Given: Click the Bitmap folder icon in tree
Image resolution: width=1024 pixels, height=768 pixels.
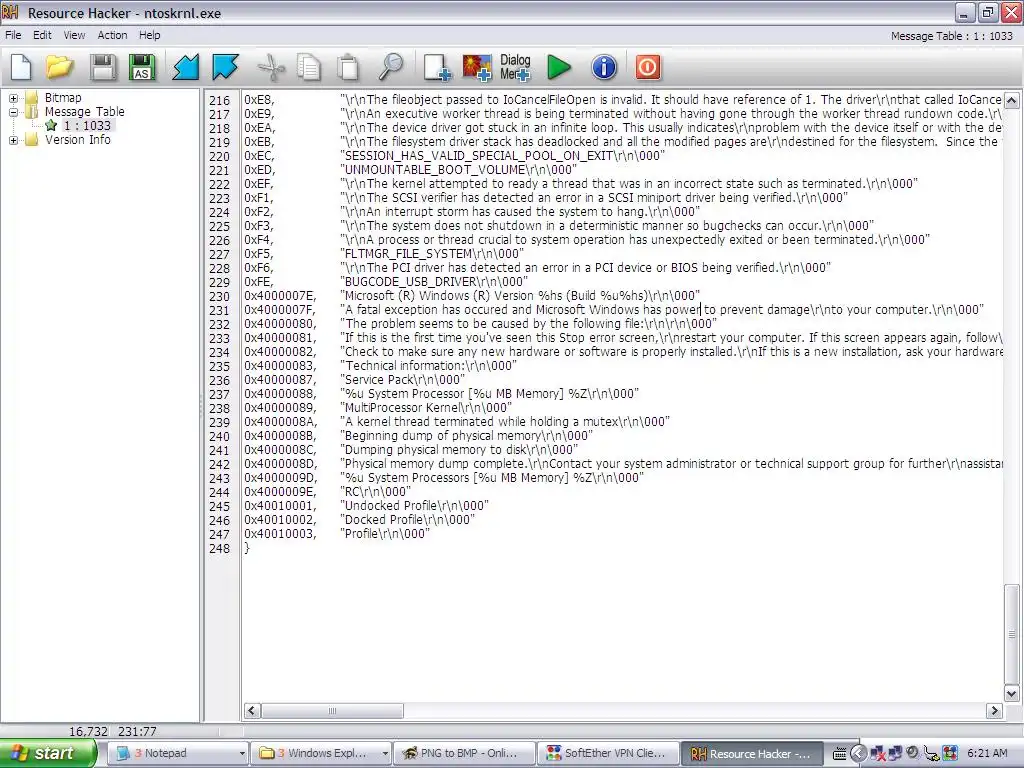Looking at the screenshot, I should coord(31,98).
